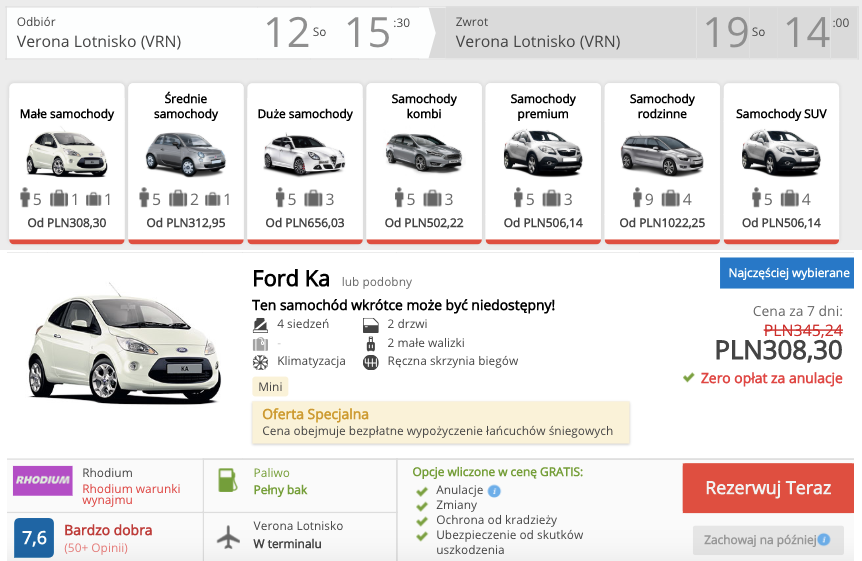Click the green fuel pump icon

(x=228, y=480)
